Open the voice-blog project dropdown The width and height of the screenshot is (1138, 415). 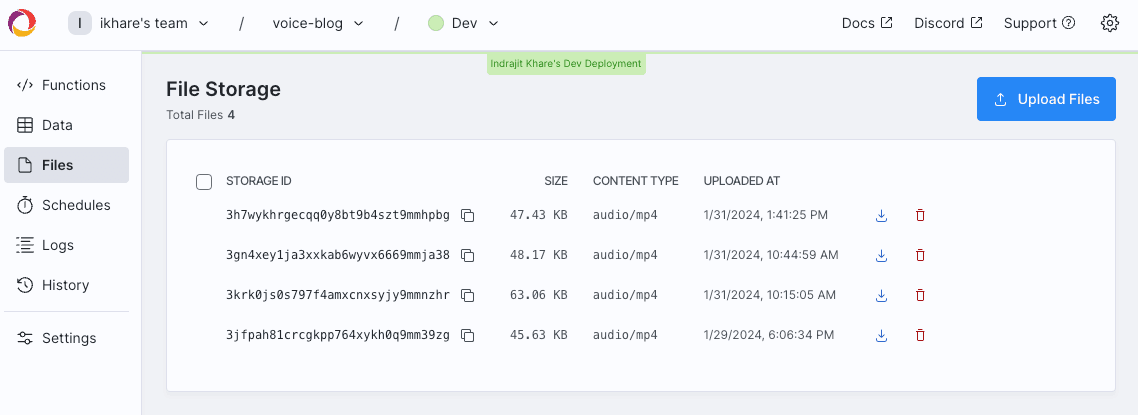(x=317, y=23)
